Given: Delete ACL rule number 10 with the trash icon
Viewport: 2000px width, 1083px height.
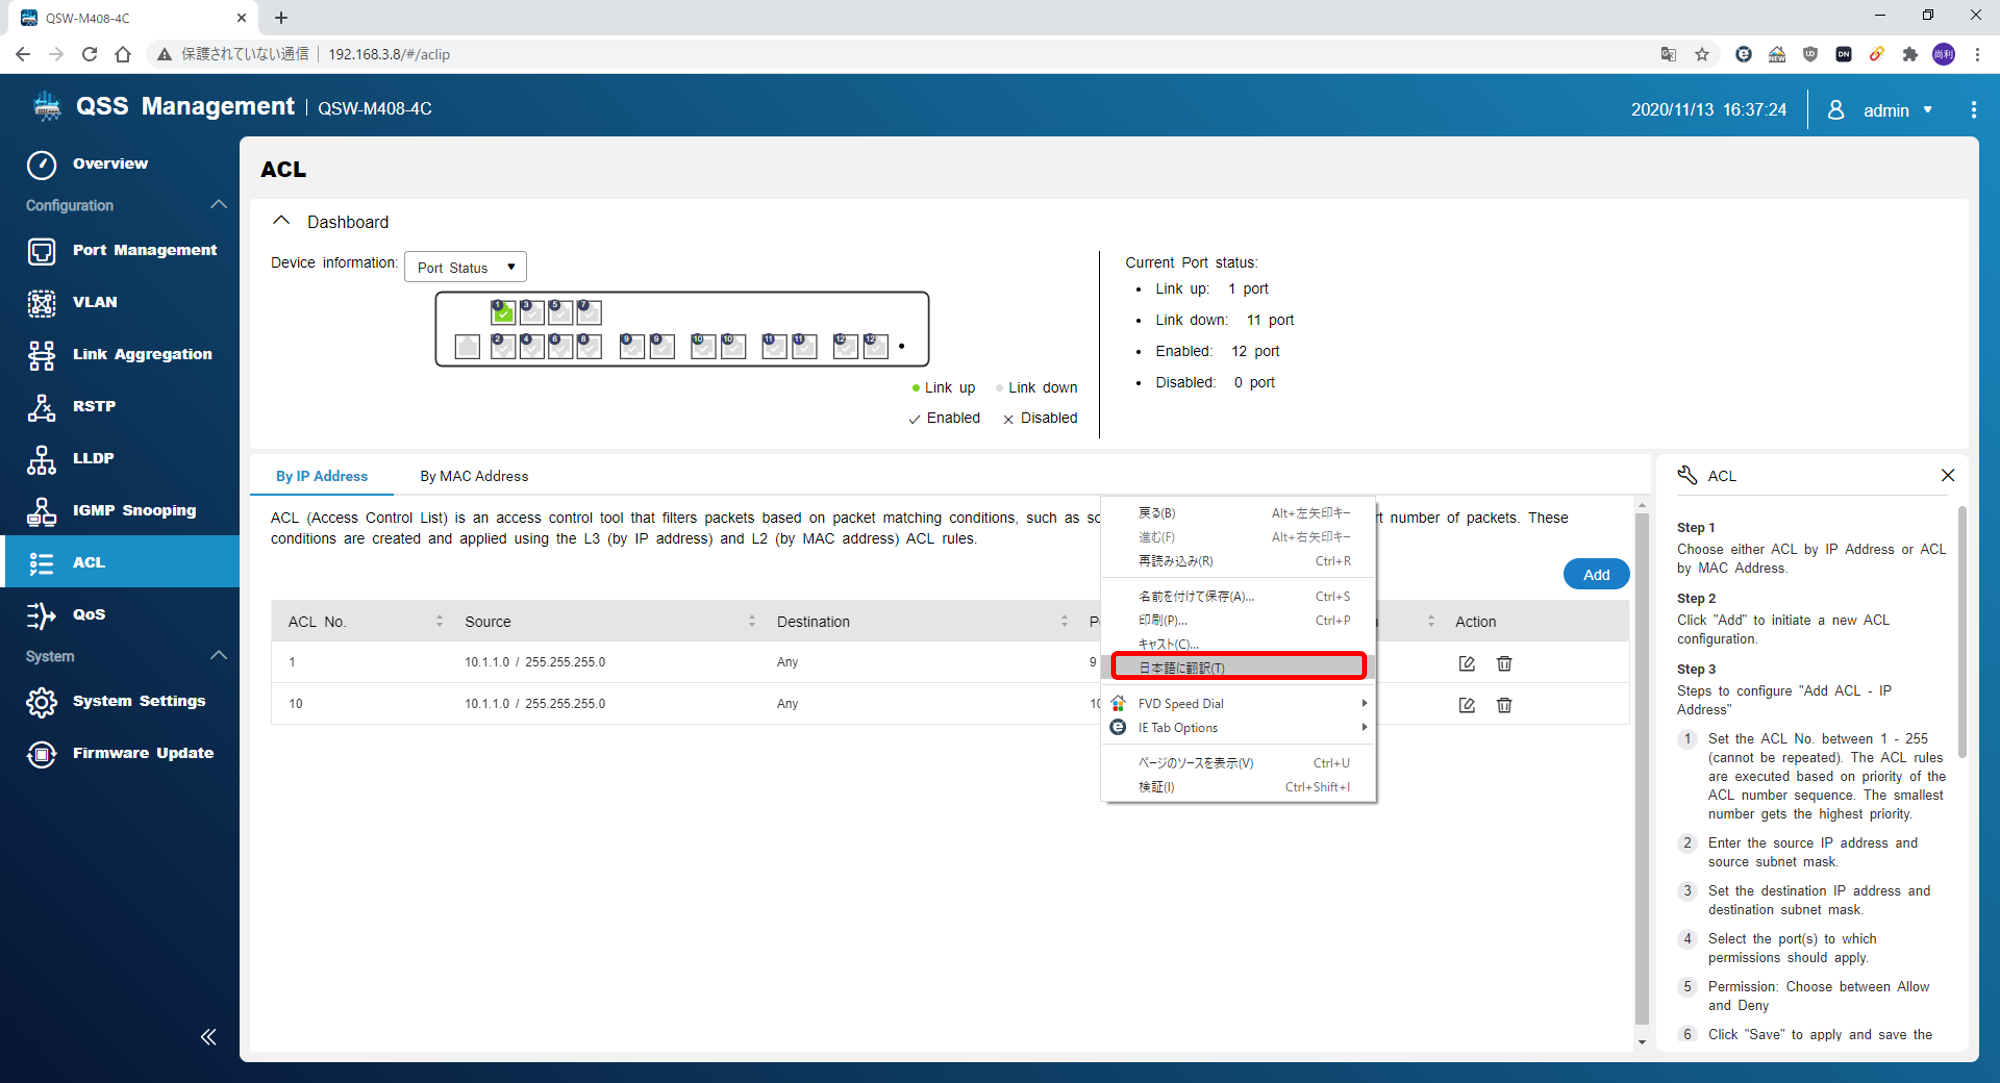Looking at the screenshot, I should pyautogui.click(x=1503, y=705).
